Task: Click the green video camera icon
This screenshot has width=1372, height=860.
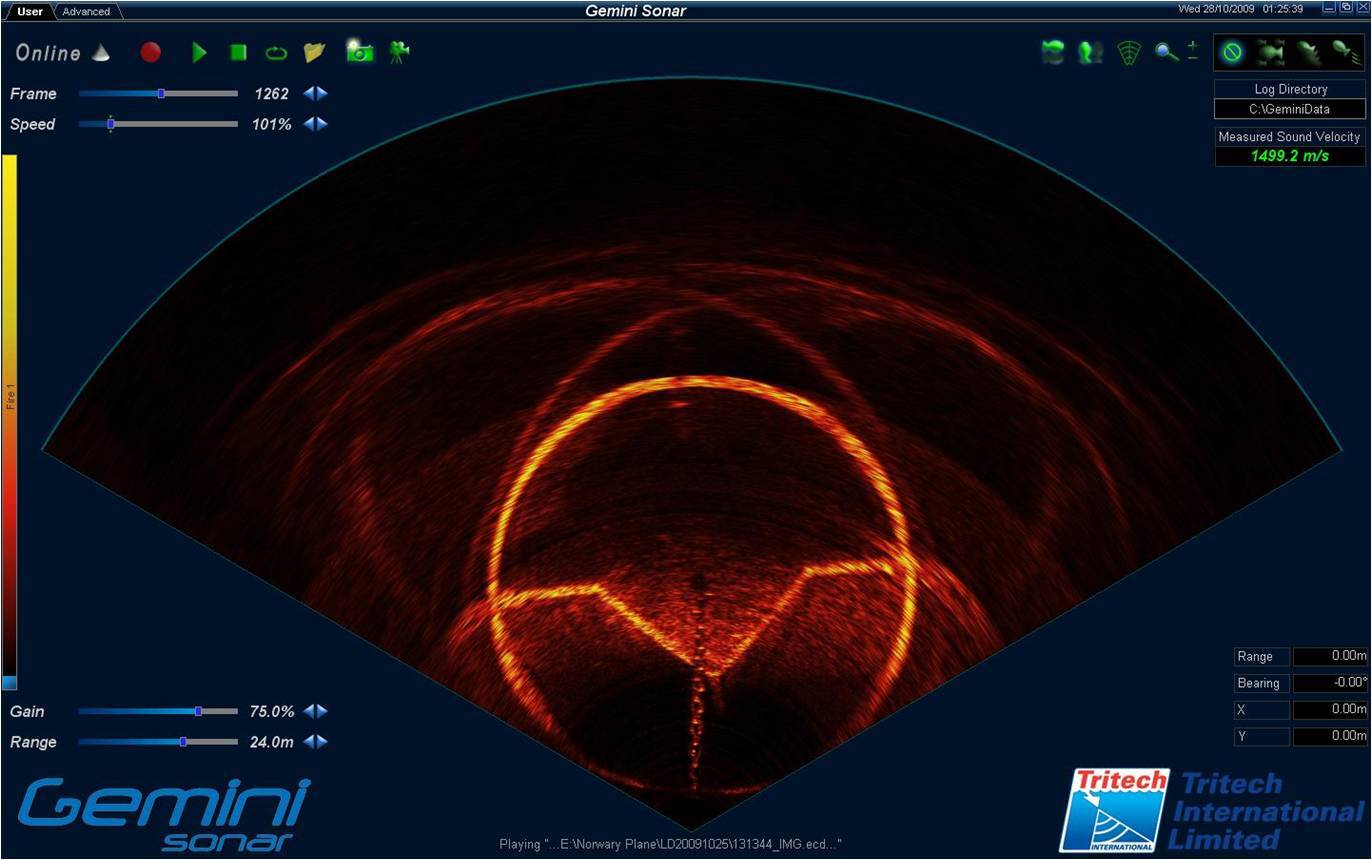Action: (x=399, y=52)
